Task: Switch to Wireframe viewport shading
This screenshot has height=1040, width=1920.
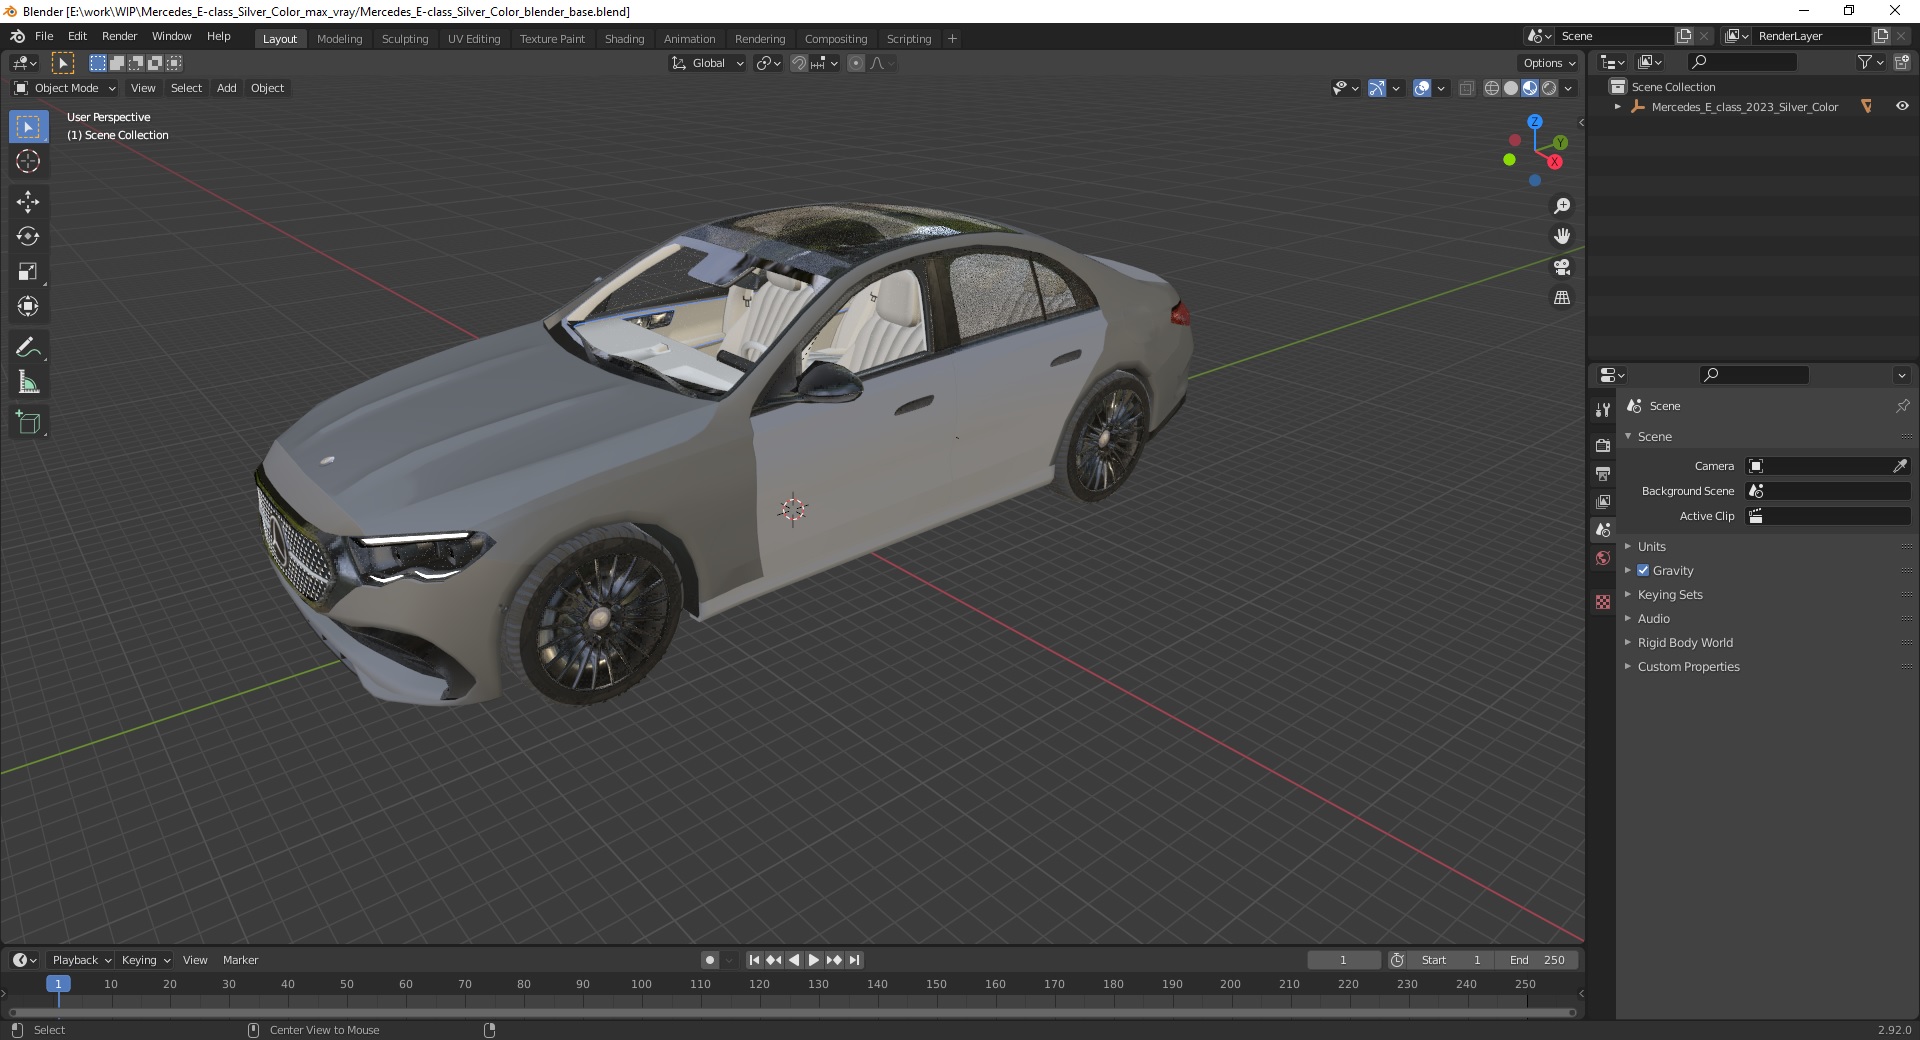Action: click(x=1492, y=88)
